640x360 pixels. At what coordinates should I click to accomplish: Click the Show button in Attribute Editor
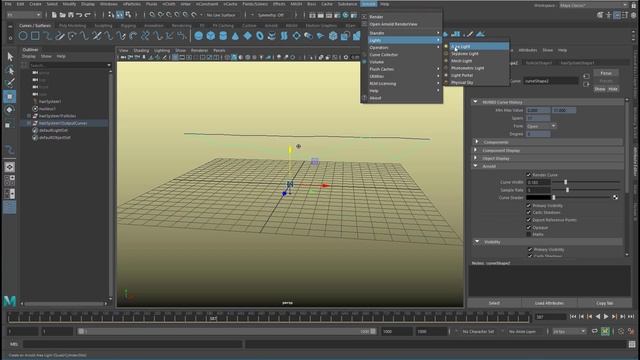point(600,89)
